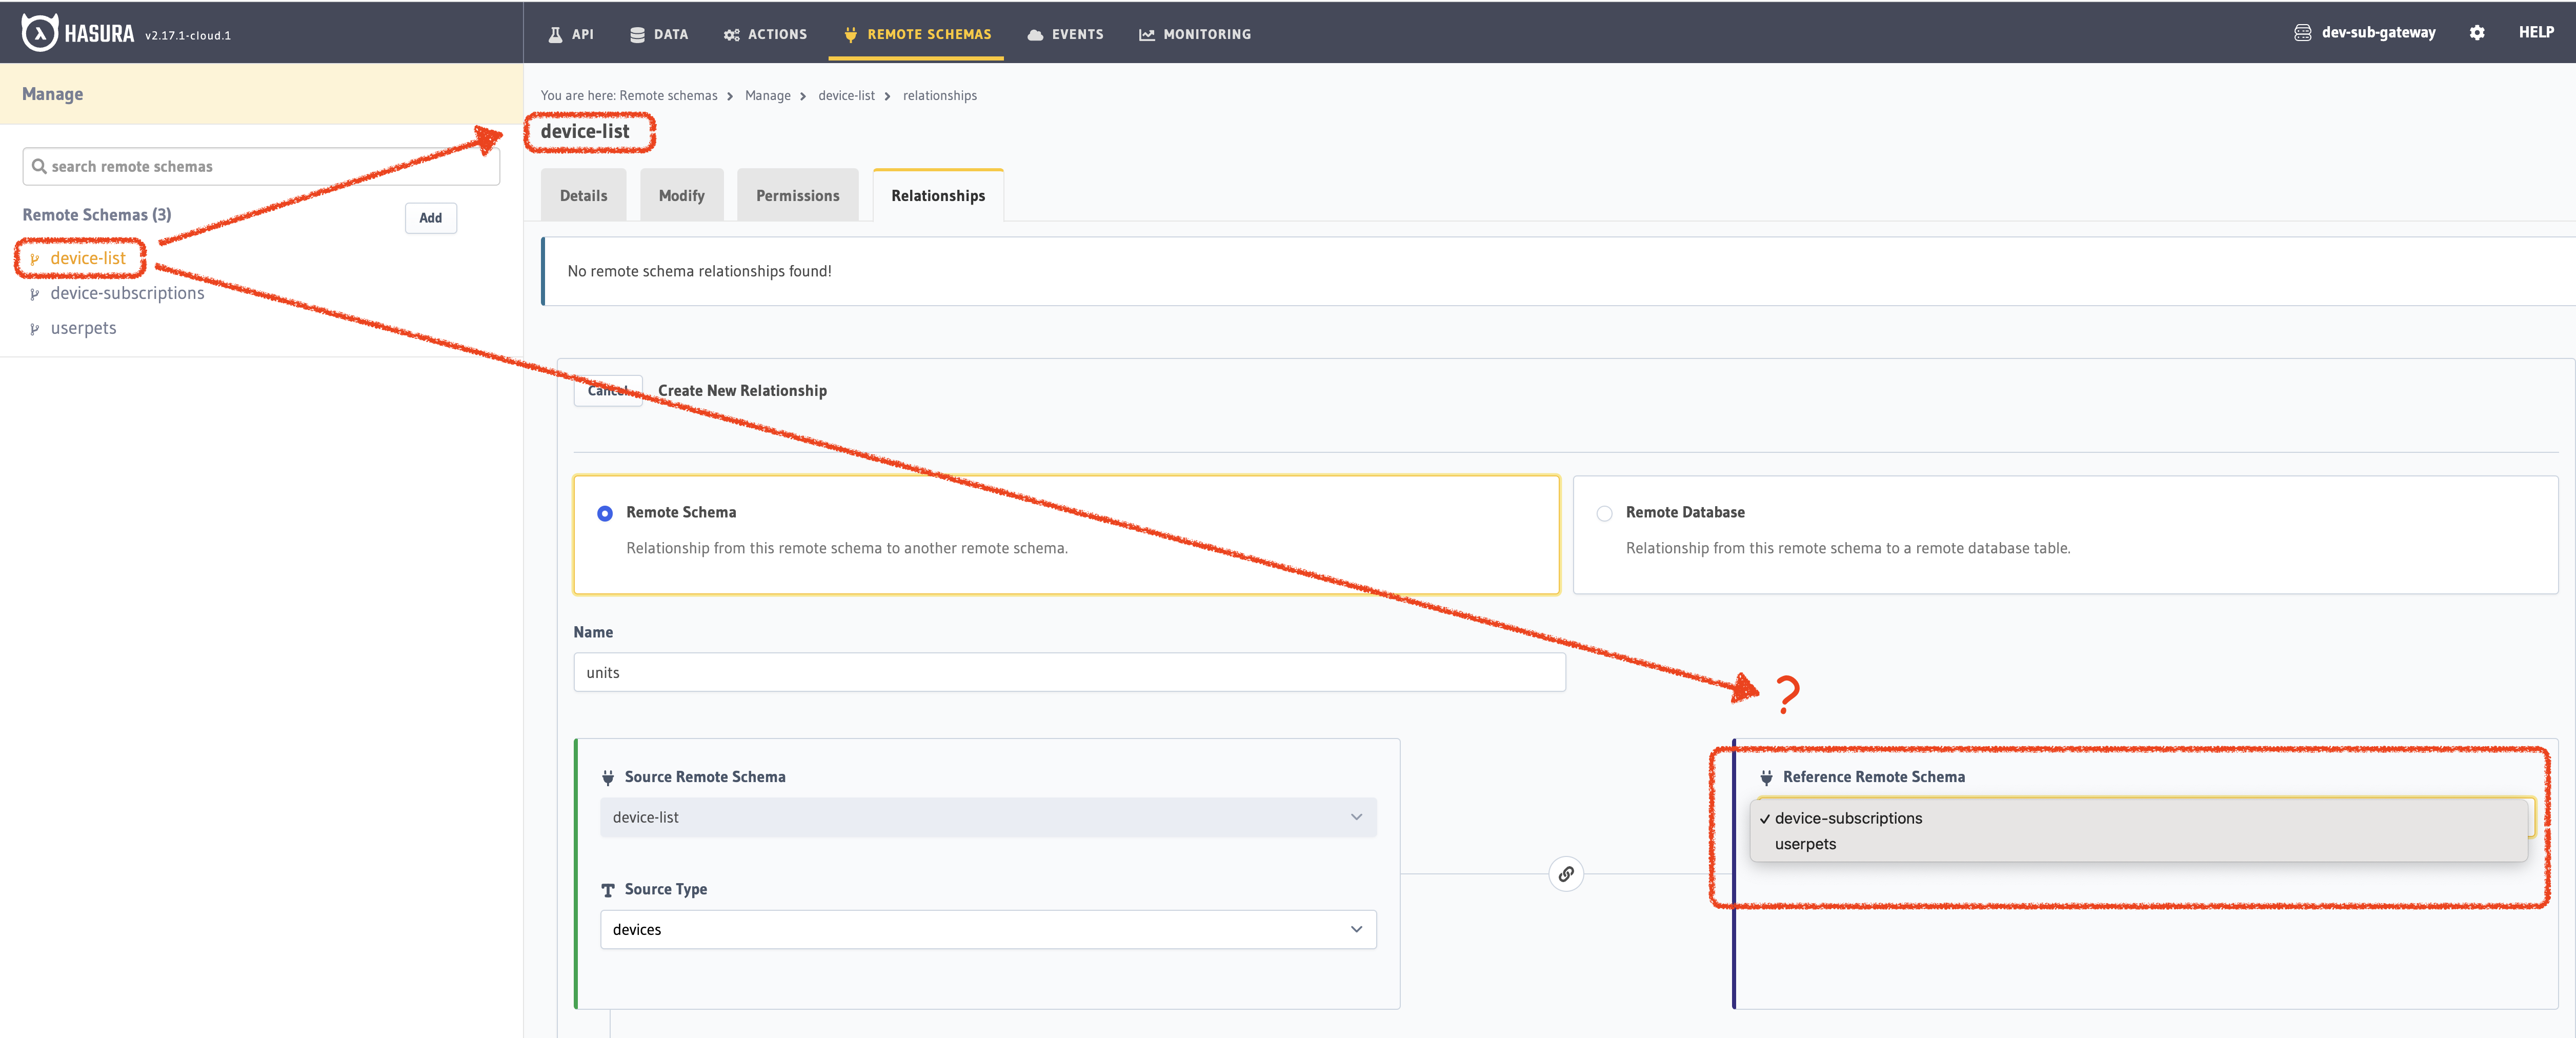Open the Permissions tab
Viewport: 2576px width, 1038px height.
pyautogui.click(x=798, y=195)
